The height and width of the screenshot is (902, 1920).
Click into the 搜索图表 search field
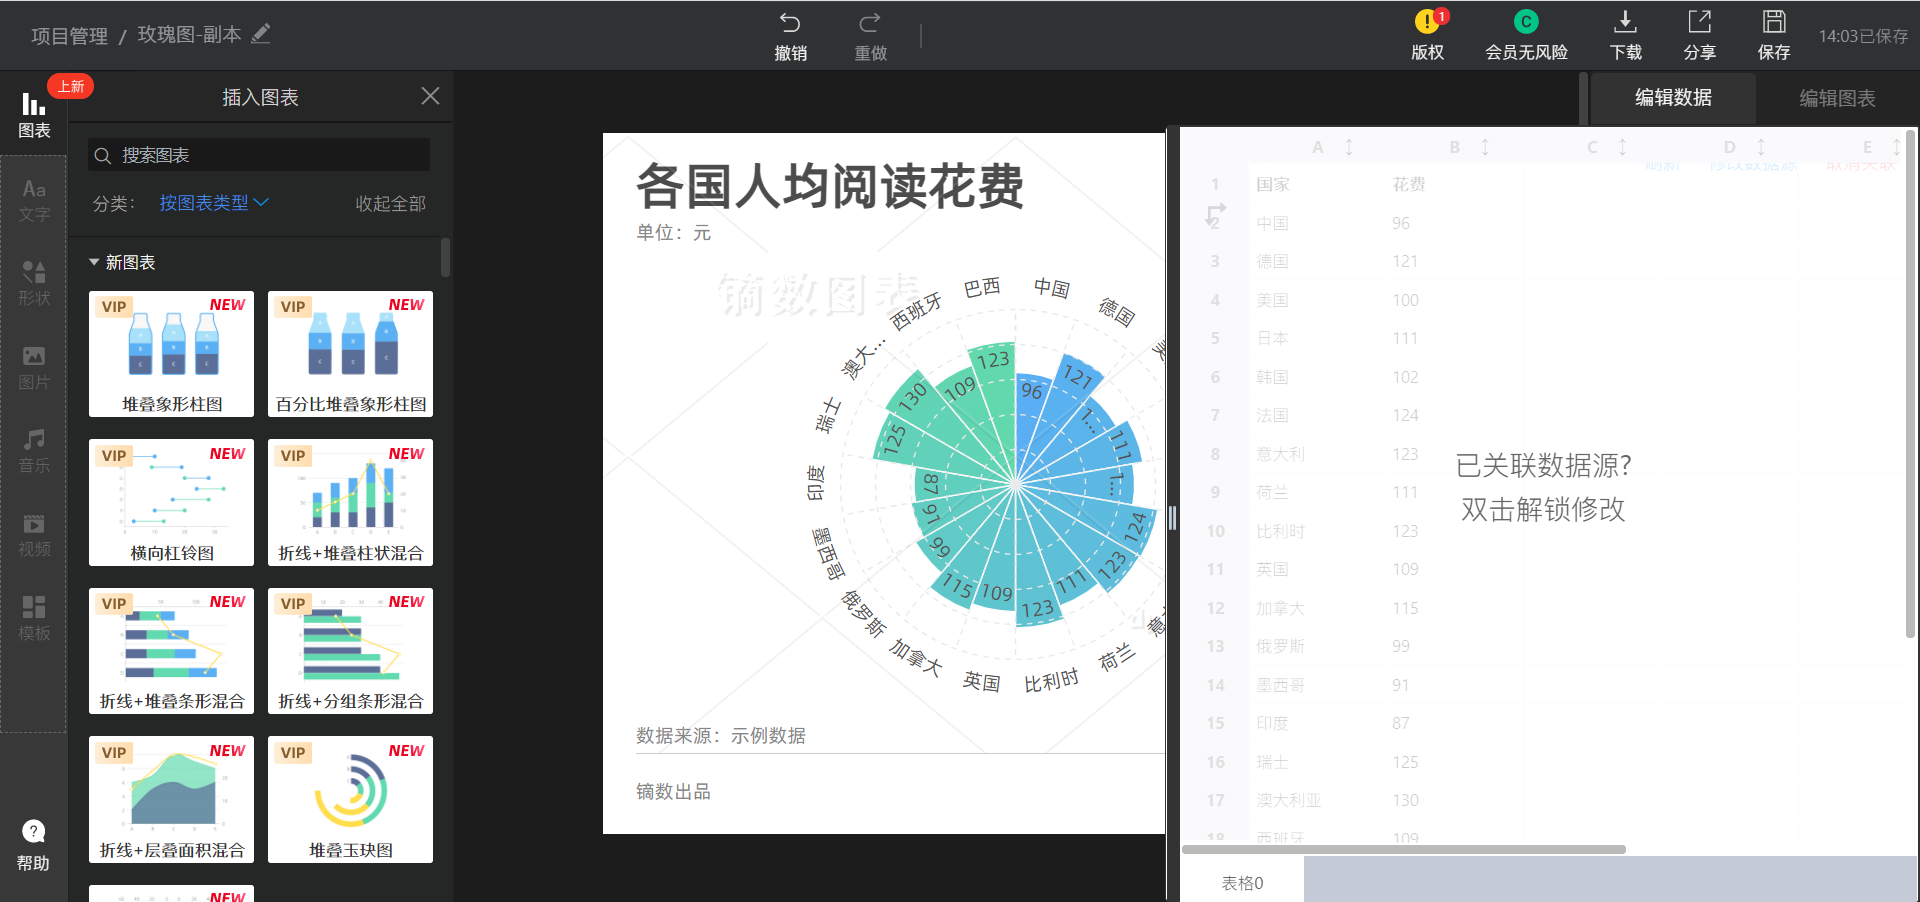[259, 155]
